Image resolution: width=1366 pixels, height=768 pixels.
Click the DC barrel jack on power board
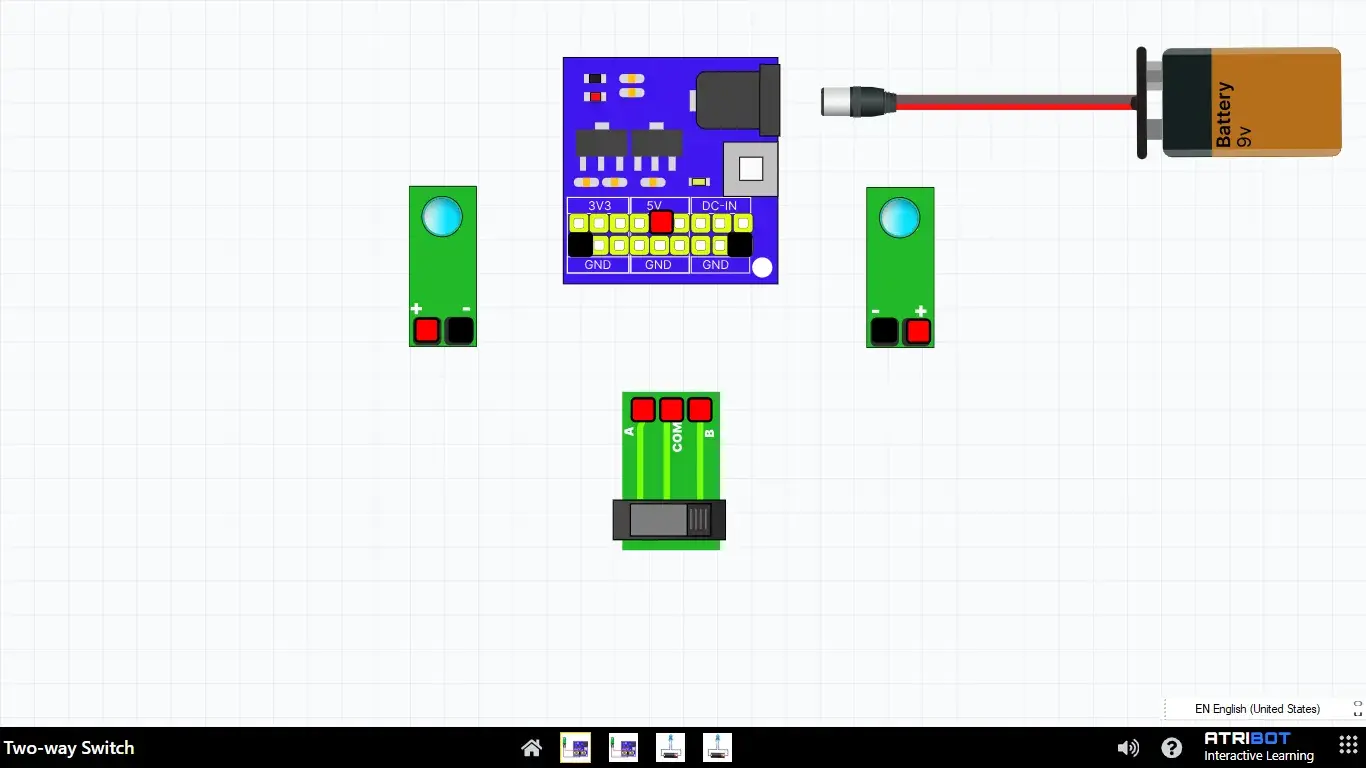[737, 100]
